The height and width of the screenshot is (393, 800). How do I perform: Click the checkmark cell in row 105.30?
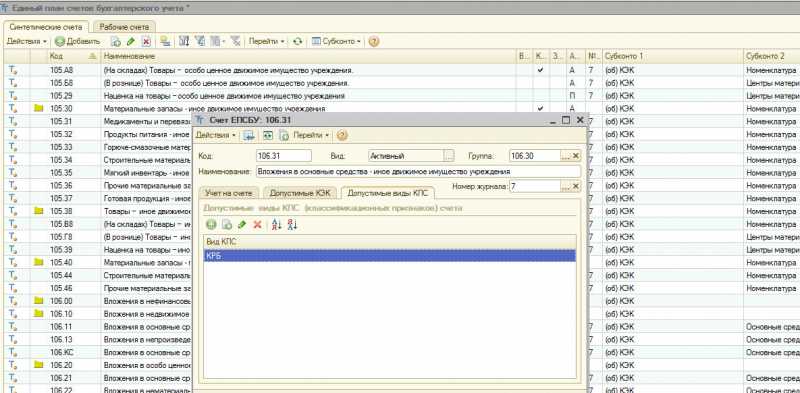click(540, 108)
